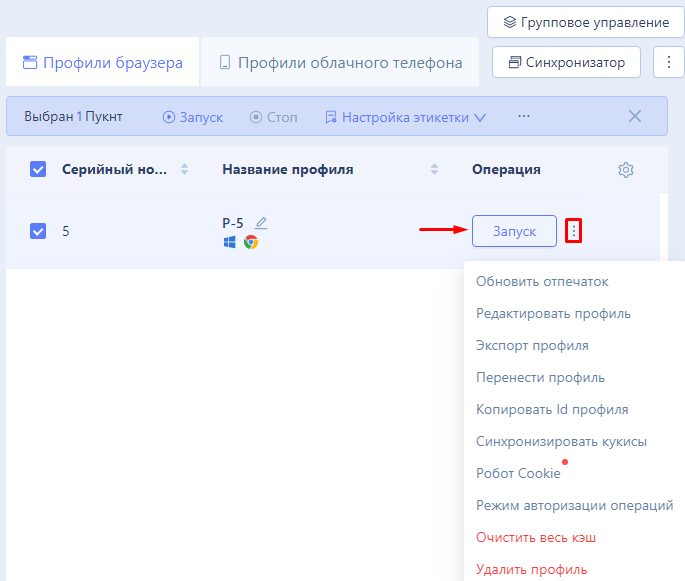685x581 pixels.
Task: Switch to Профили браузера tab
Action: click(x=103, y=62)
